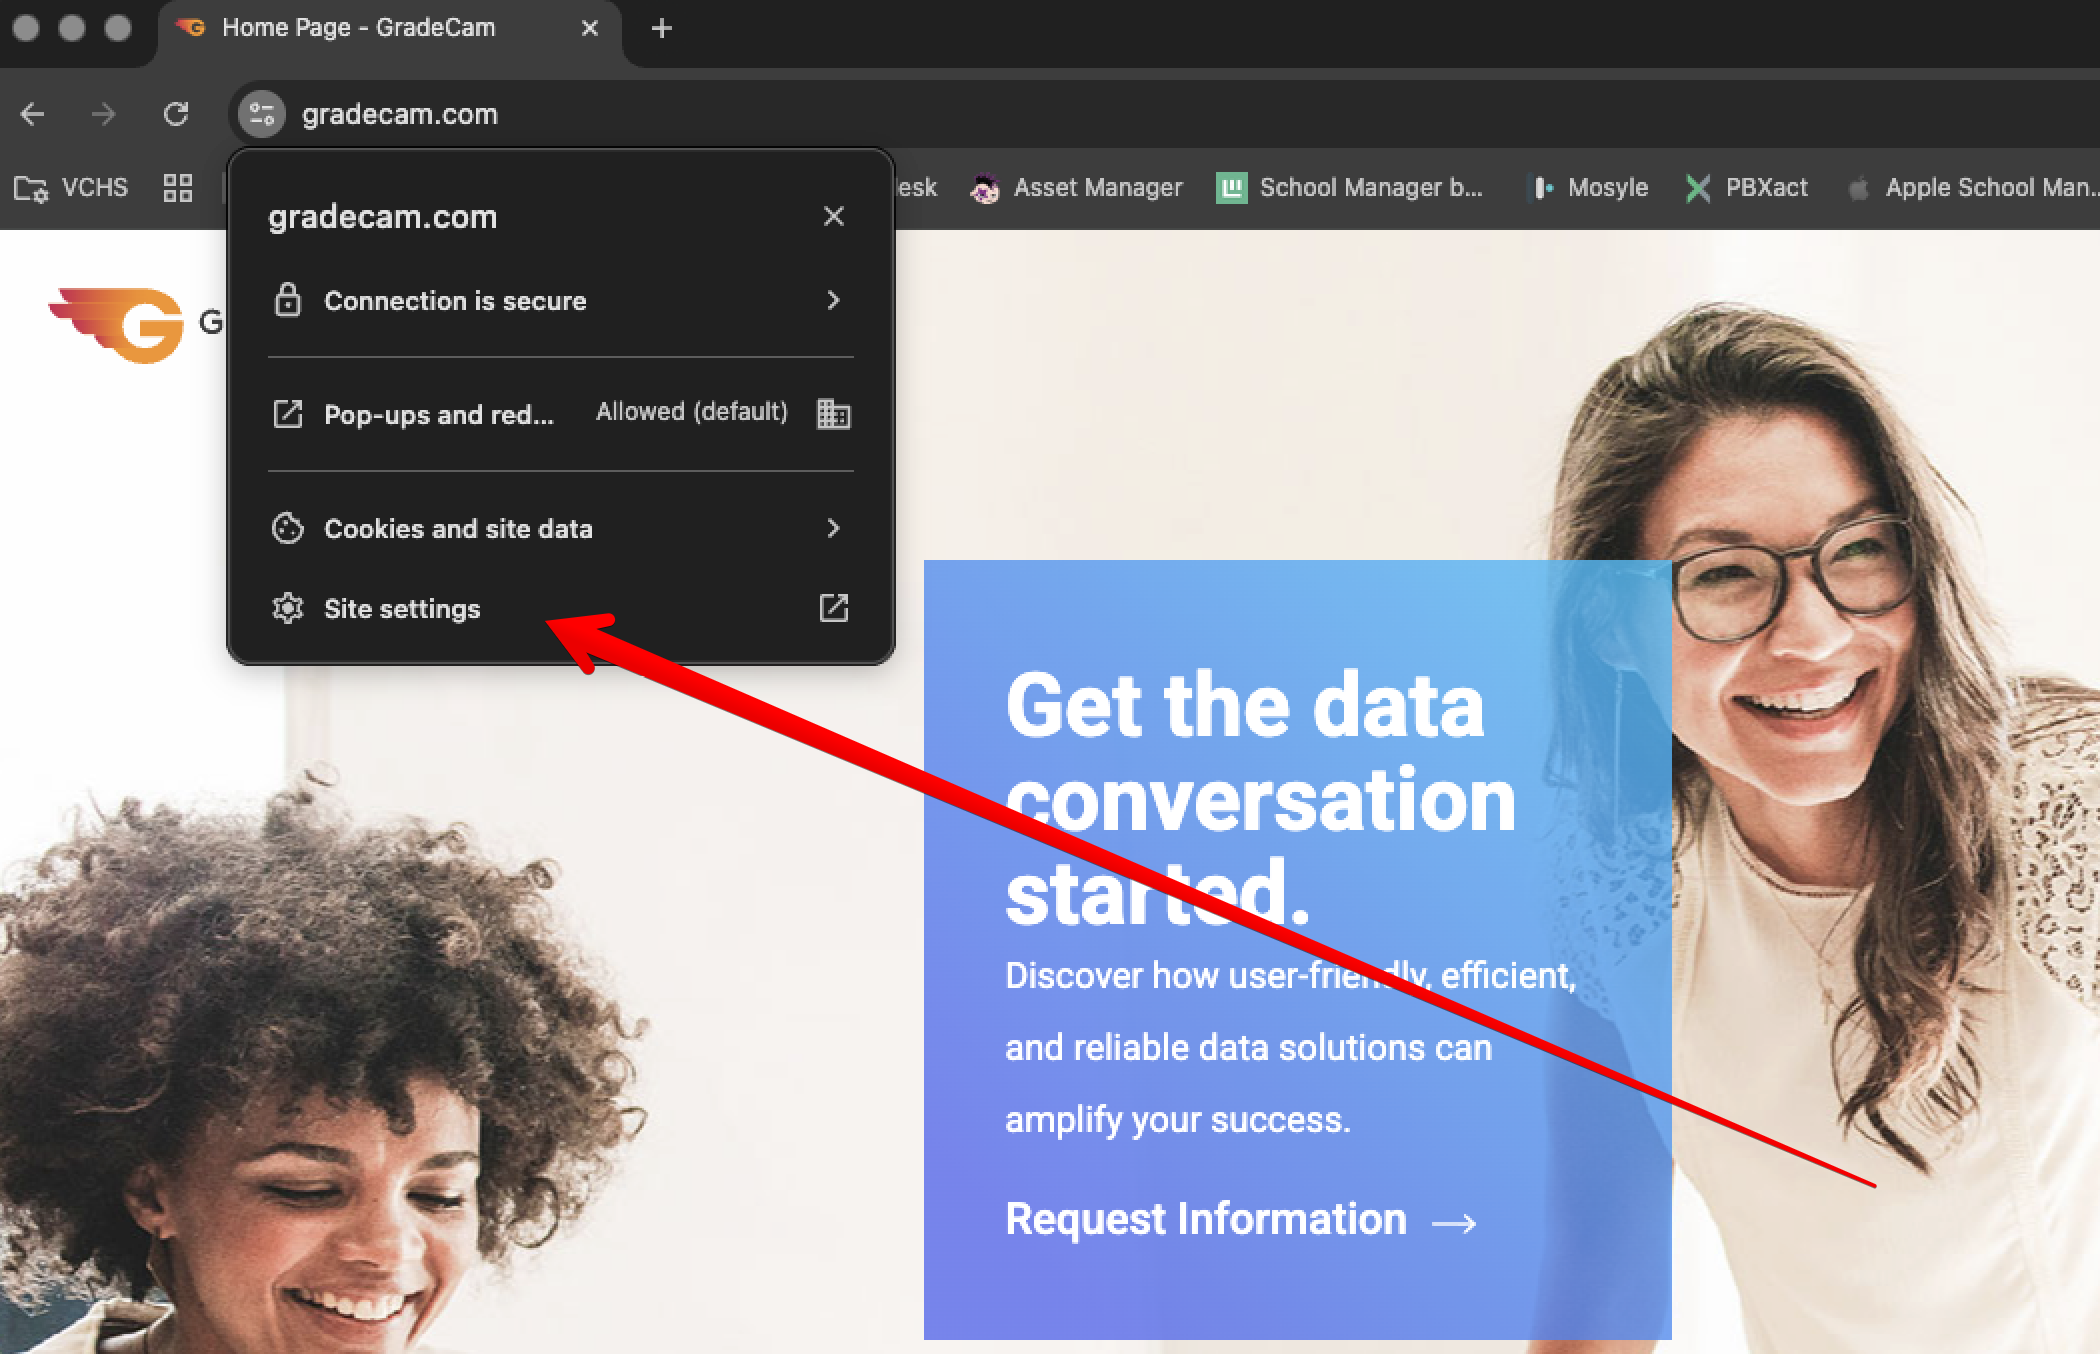
Task: Open Site settings
Action: 560,608
